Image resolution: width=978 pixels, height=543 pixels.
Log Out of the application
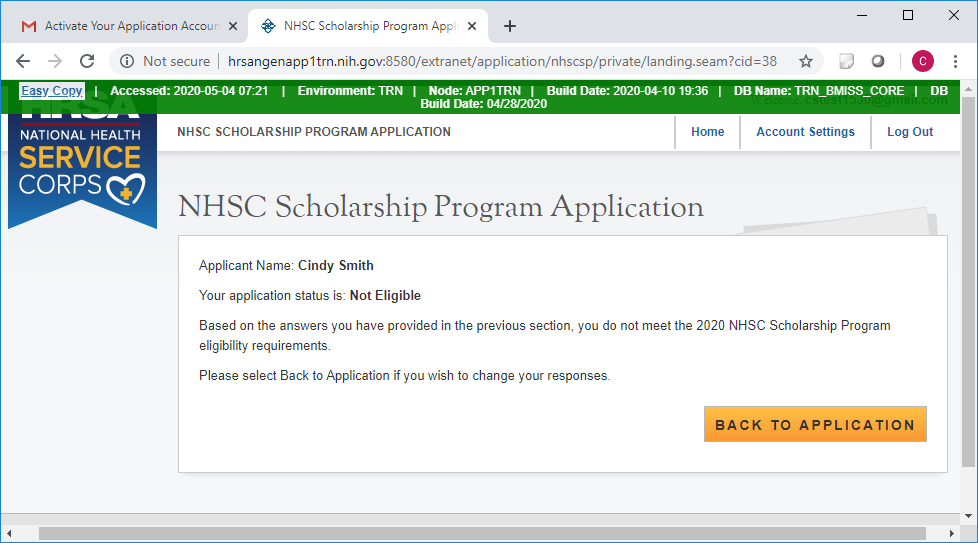(x=909, y=132)
